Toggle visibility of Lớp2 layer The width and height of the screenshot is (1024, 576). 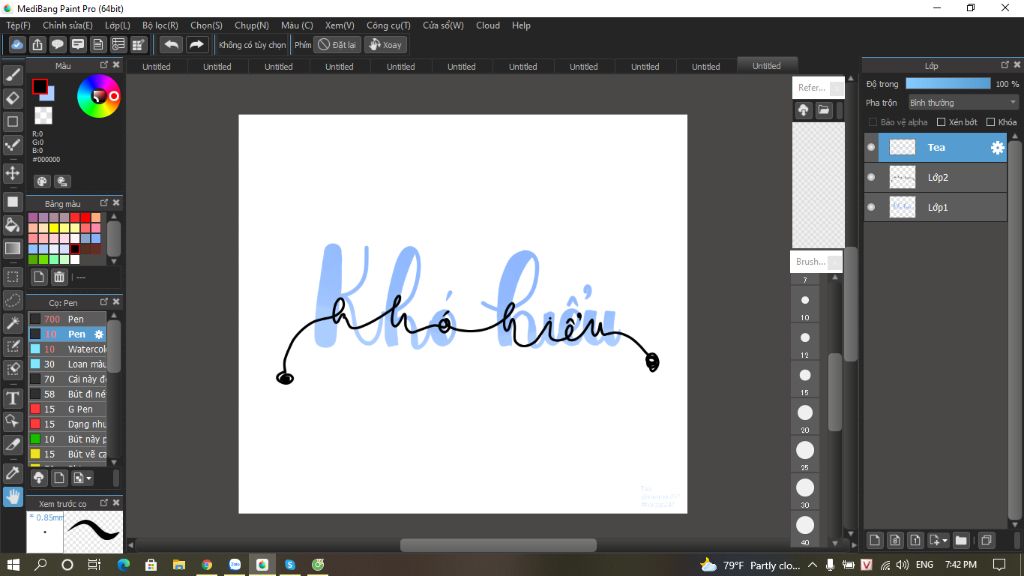point(871,178)
